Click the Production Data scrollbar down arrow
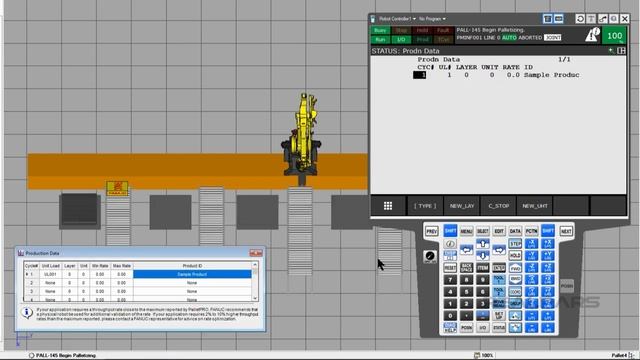 255,299
